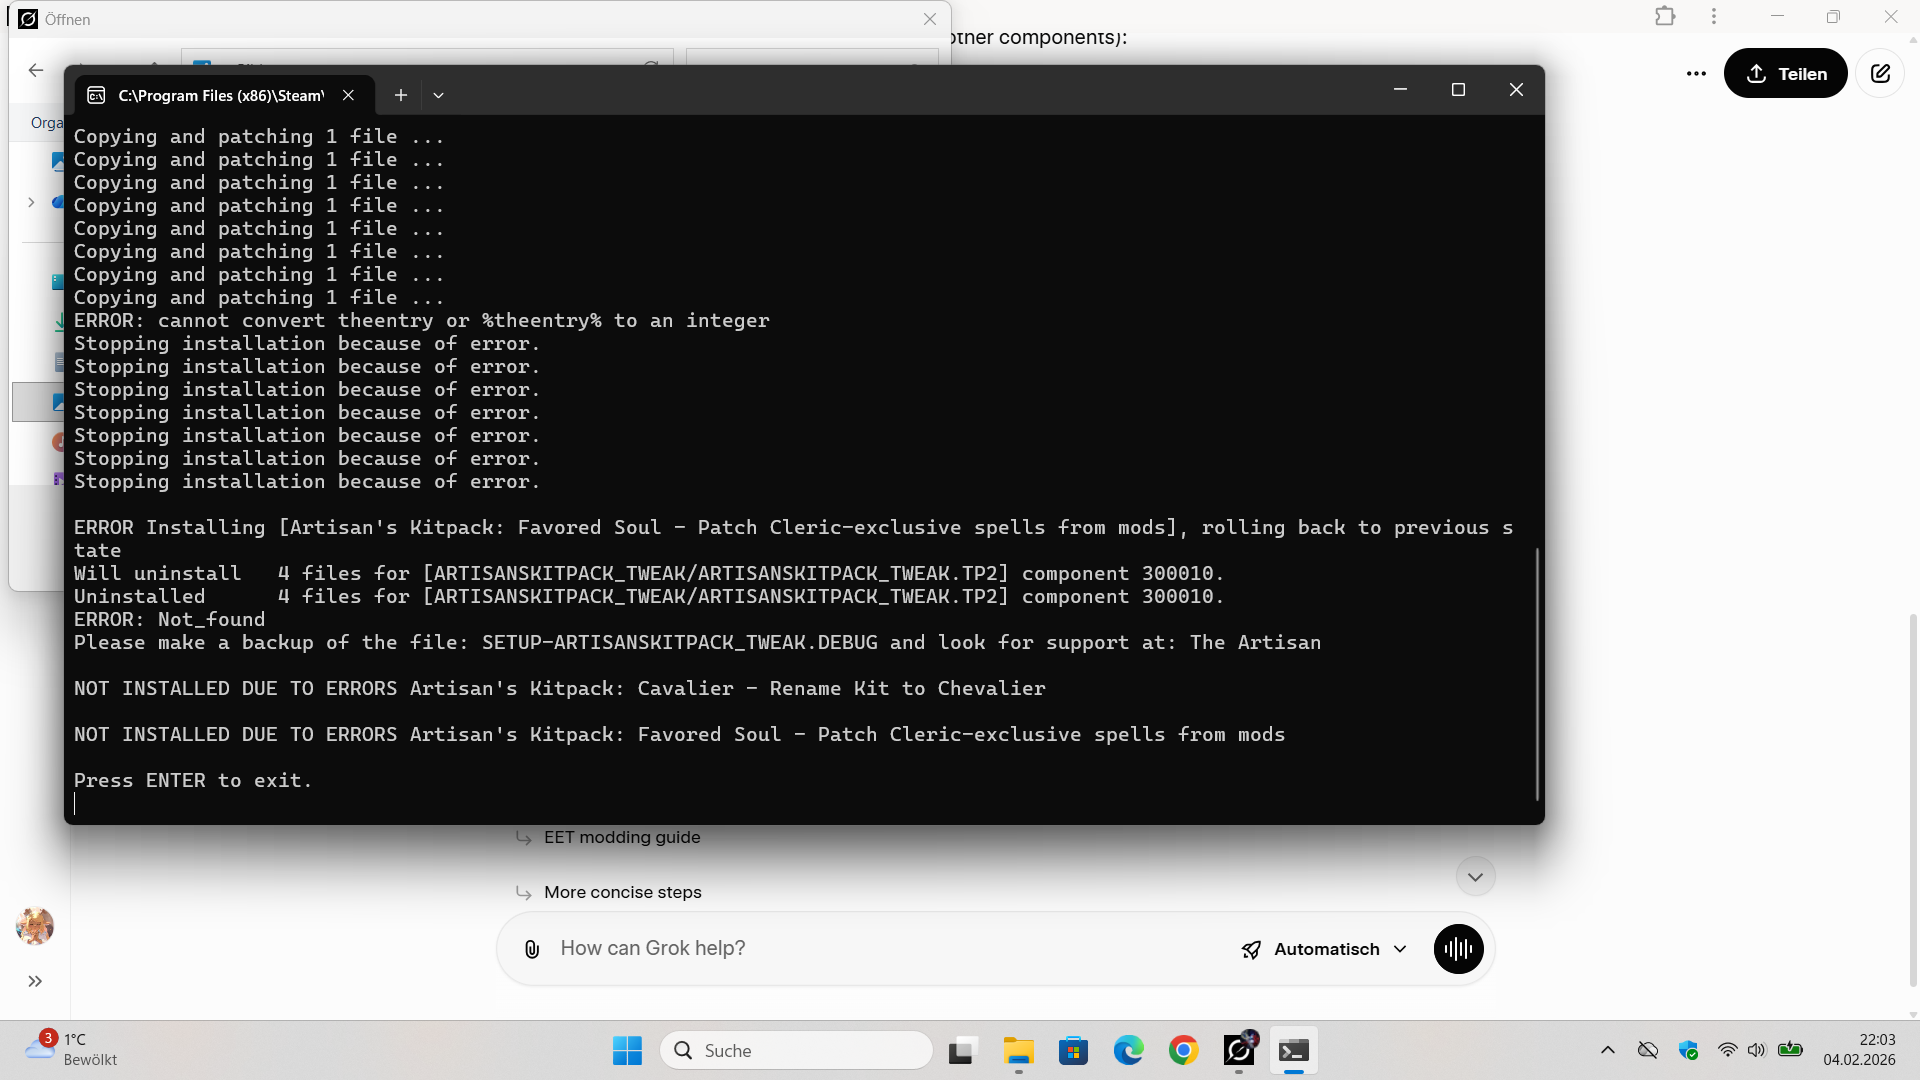Open the three-dot more options menu
This screenshot has width=1920, height=1080.
(x=1696, y=73)
